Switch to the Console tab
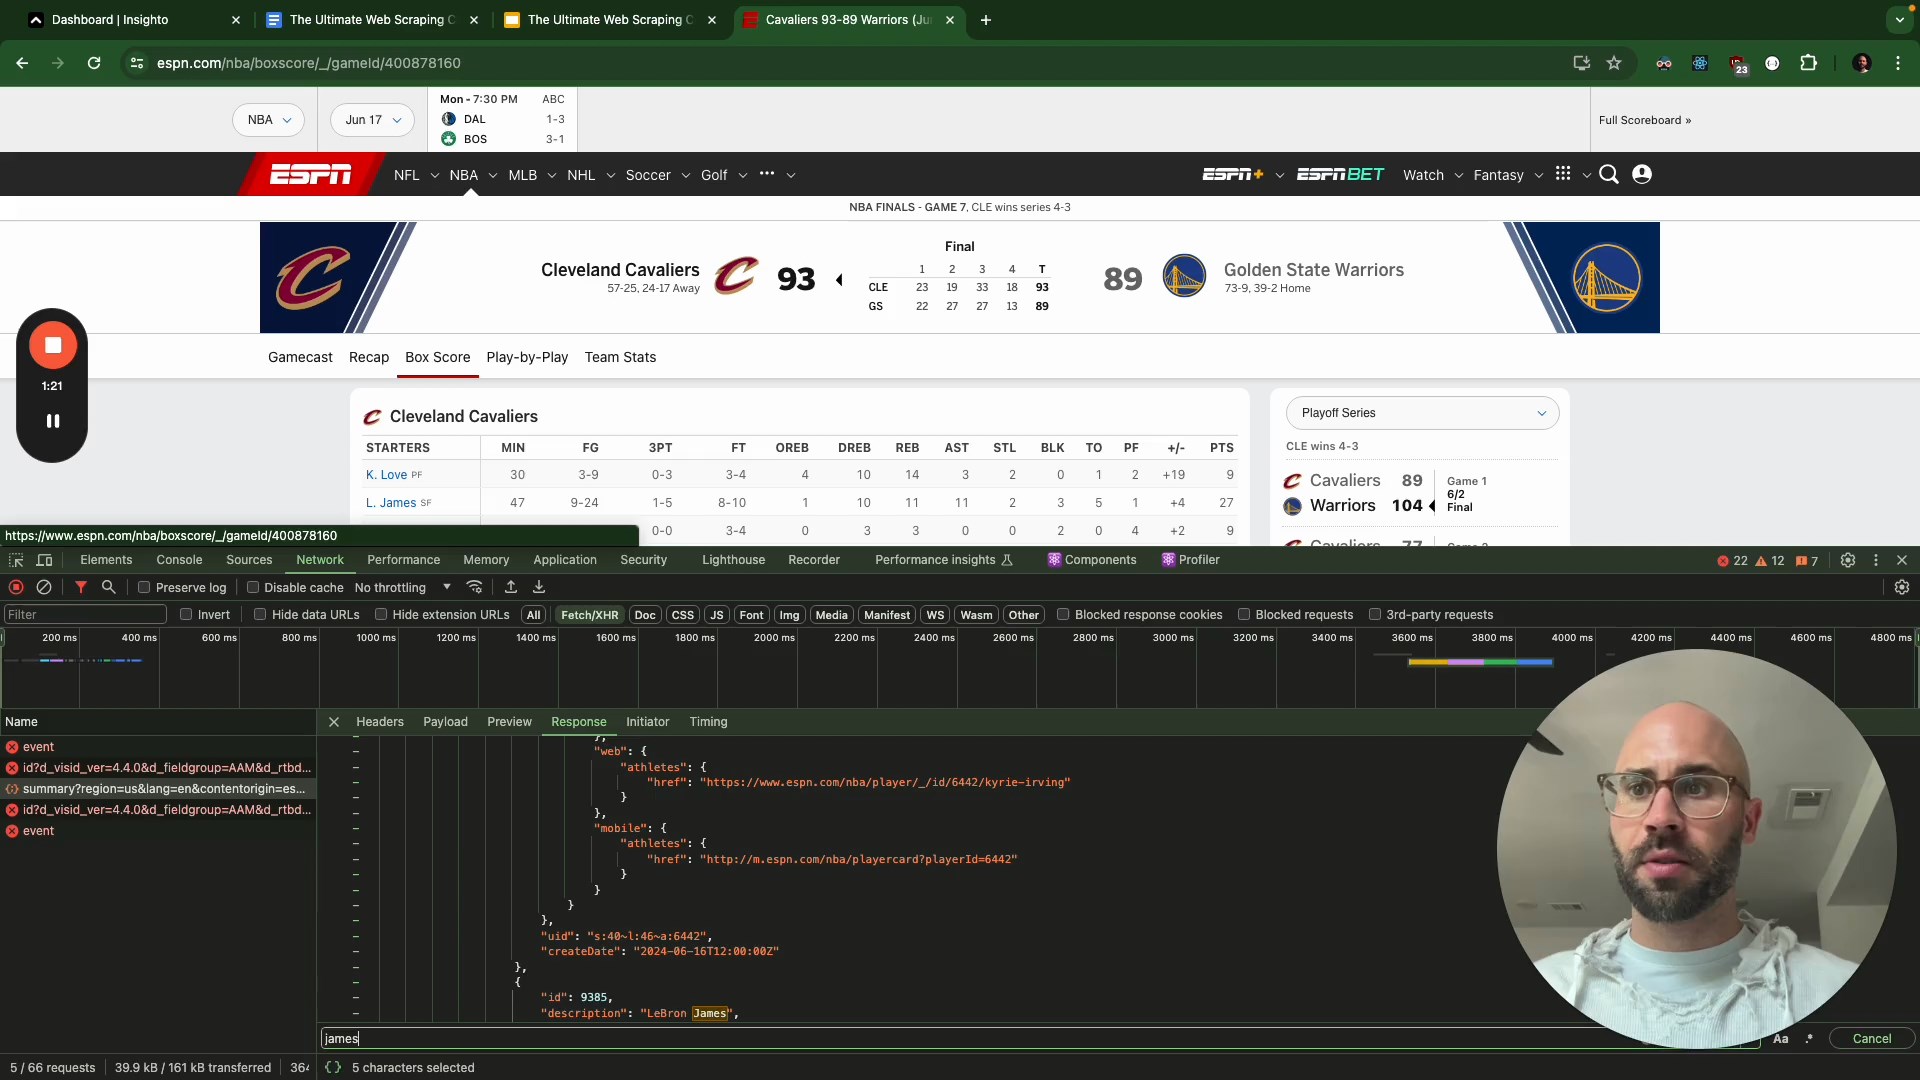Viewport: 1920px width, 1080px height. point(179,560)
